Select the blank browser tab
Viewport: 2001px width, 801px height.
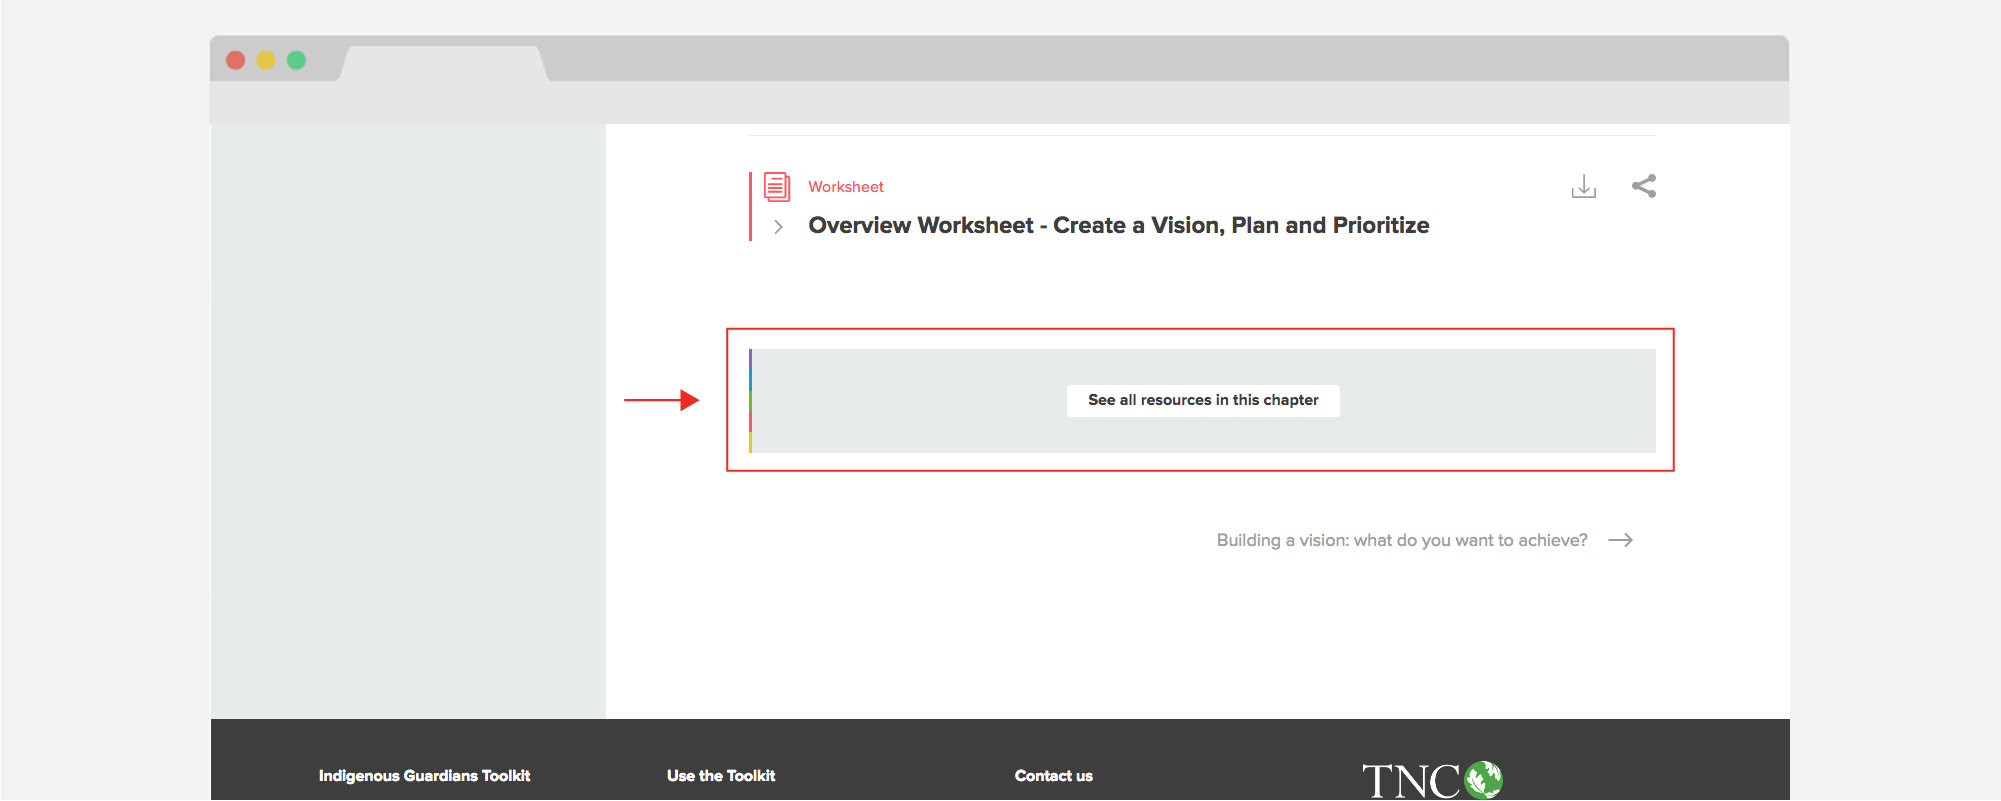pos(444,63)
